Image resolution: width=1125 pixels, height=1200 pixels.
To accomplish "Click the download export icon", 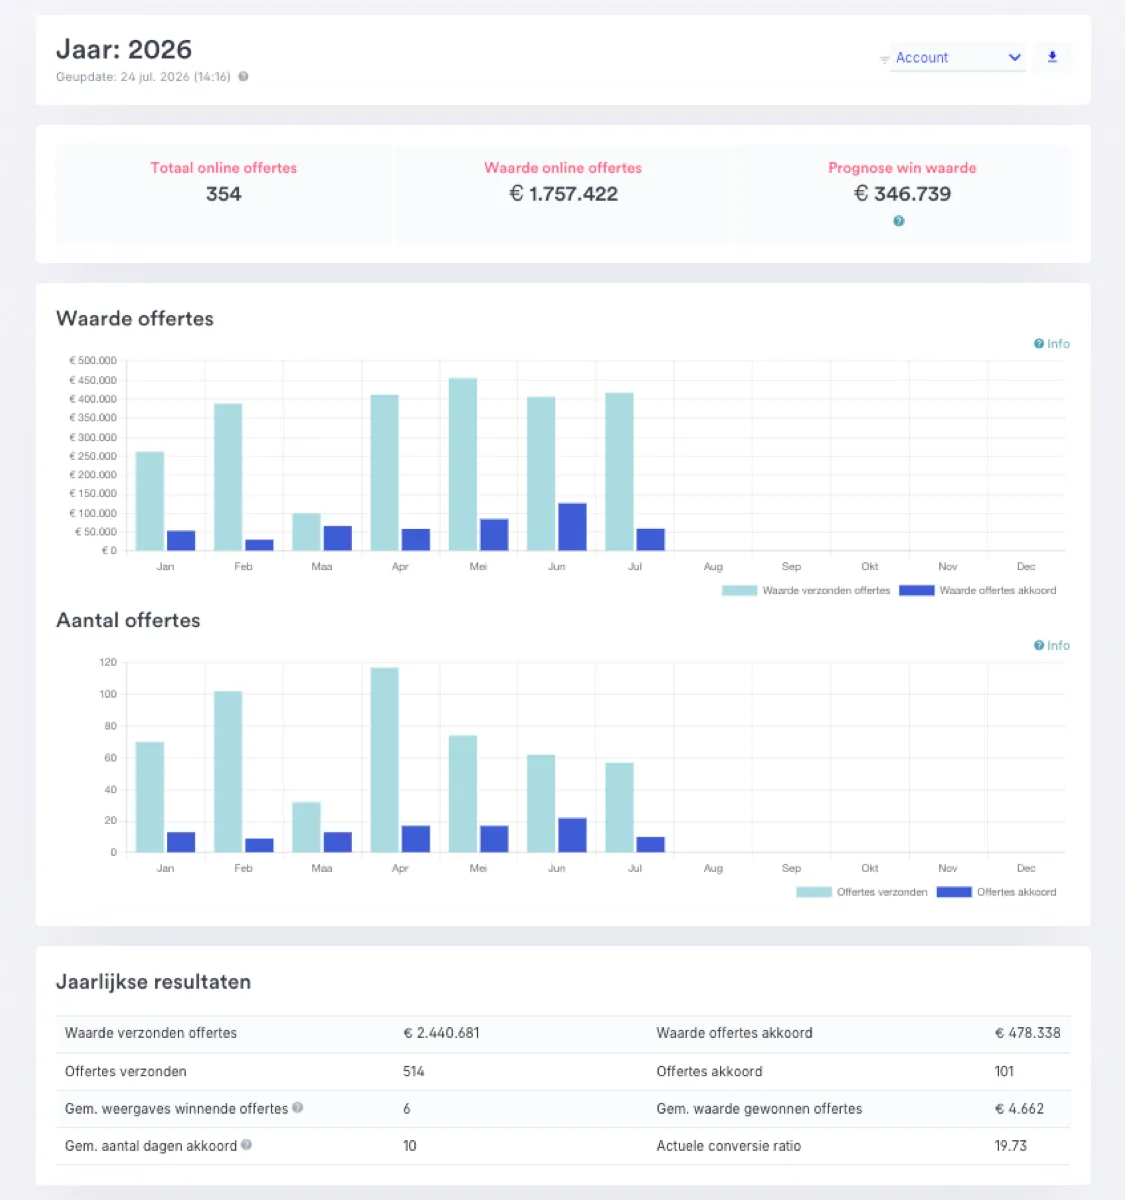I will [x=1052, y=58].
